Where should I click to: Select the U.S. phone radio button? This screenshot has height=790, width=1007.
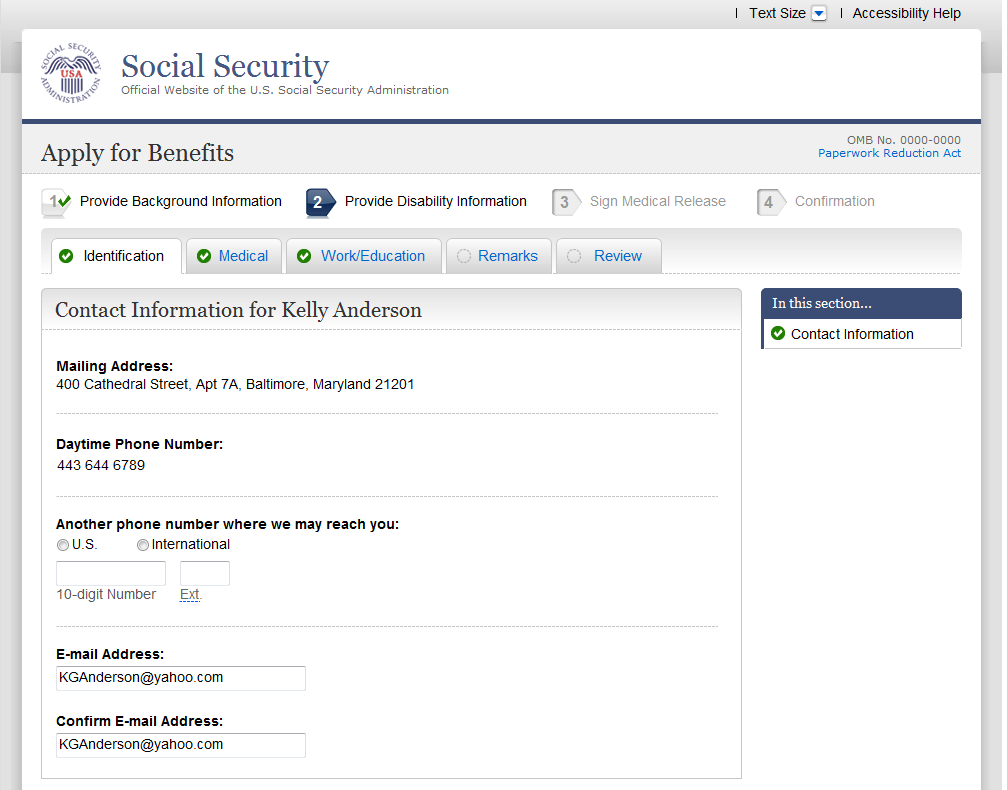[63, 545]
